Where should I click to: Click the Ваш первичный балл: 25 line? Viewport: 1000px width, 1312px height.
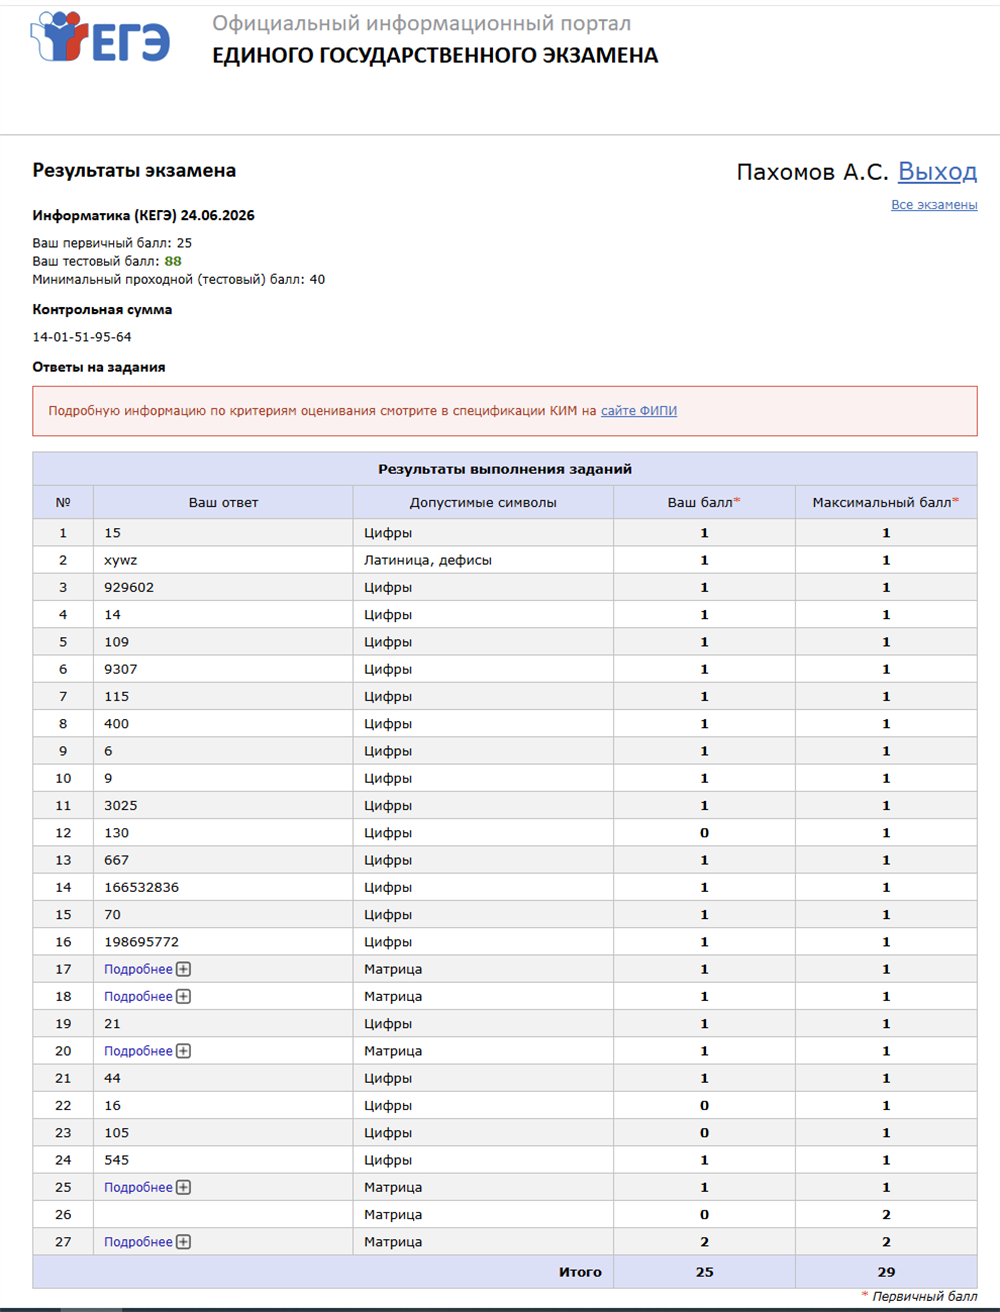click(x=112, y=243)
